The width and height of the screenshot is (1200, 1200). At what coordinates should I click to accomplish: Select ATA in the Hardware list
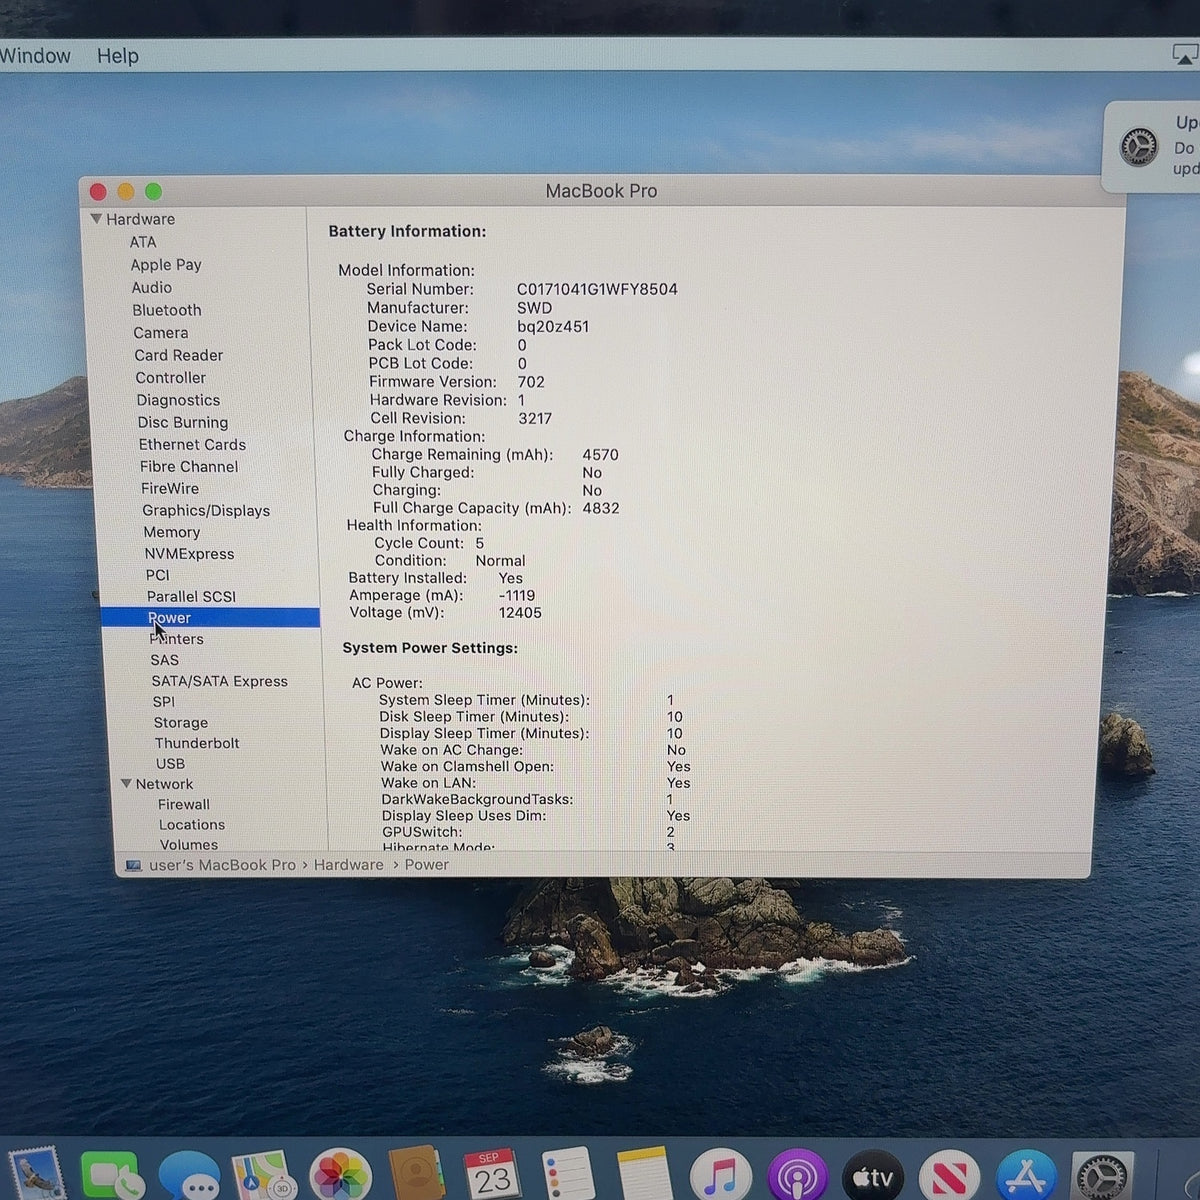(x=143, y=242)
